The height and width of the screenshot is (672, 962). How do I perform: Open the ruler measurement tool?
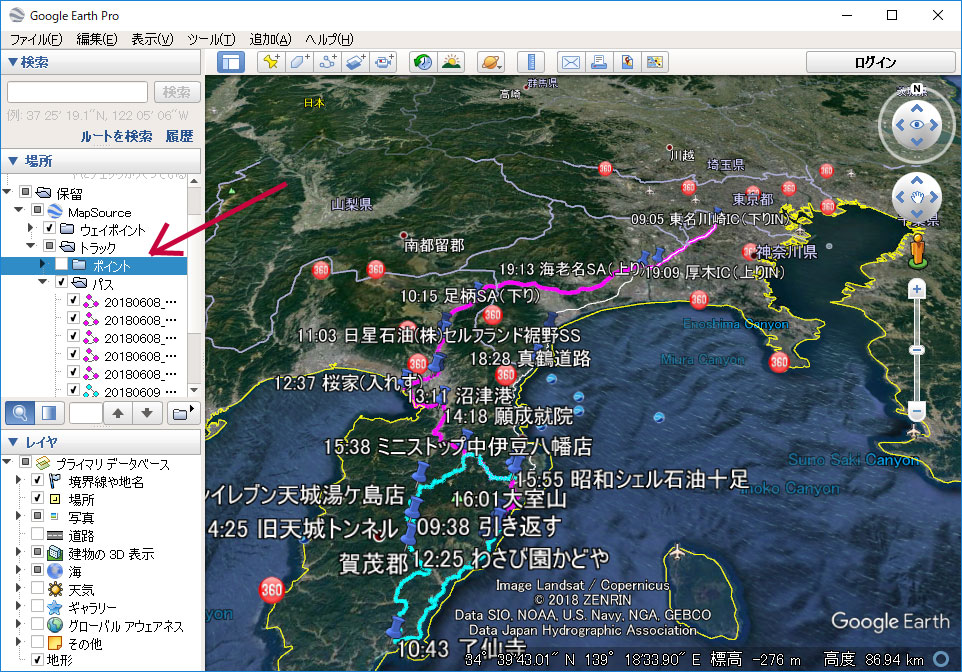point(531,62)
